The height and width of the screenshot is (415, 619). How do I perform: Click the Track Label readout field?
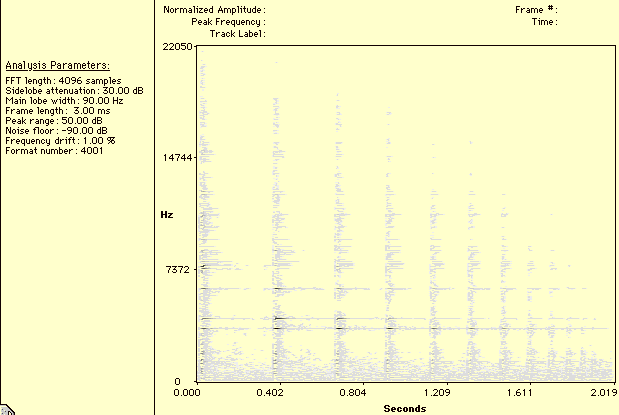click(237, 33)
